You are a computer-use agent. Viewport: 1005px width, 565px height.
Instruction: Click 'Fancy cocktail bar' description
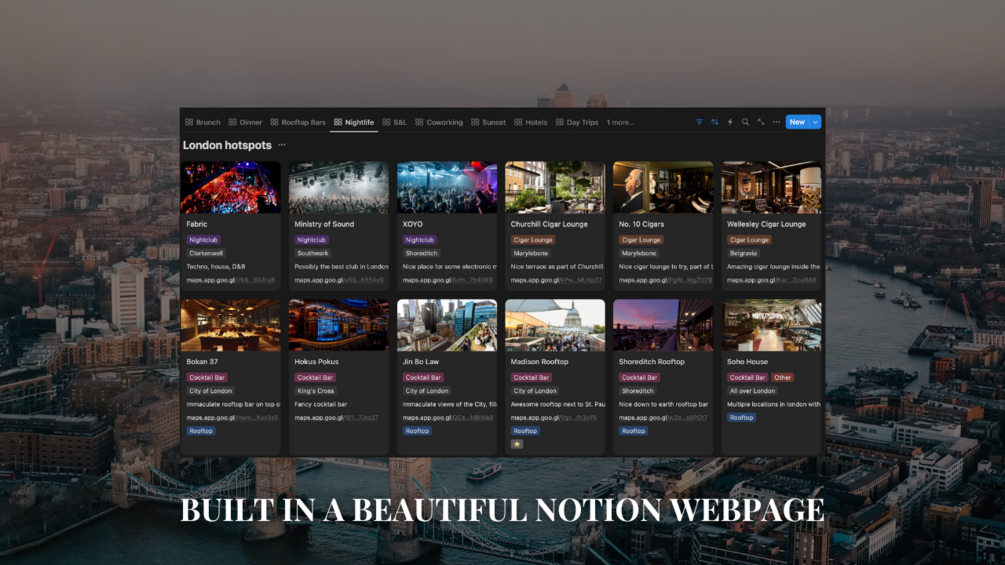(320, 404)
